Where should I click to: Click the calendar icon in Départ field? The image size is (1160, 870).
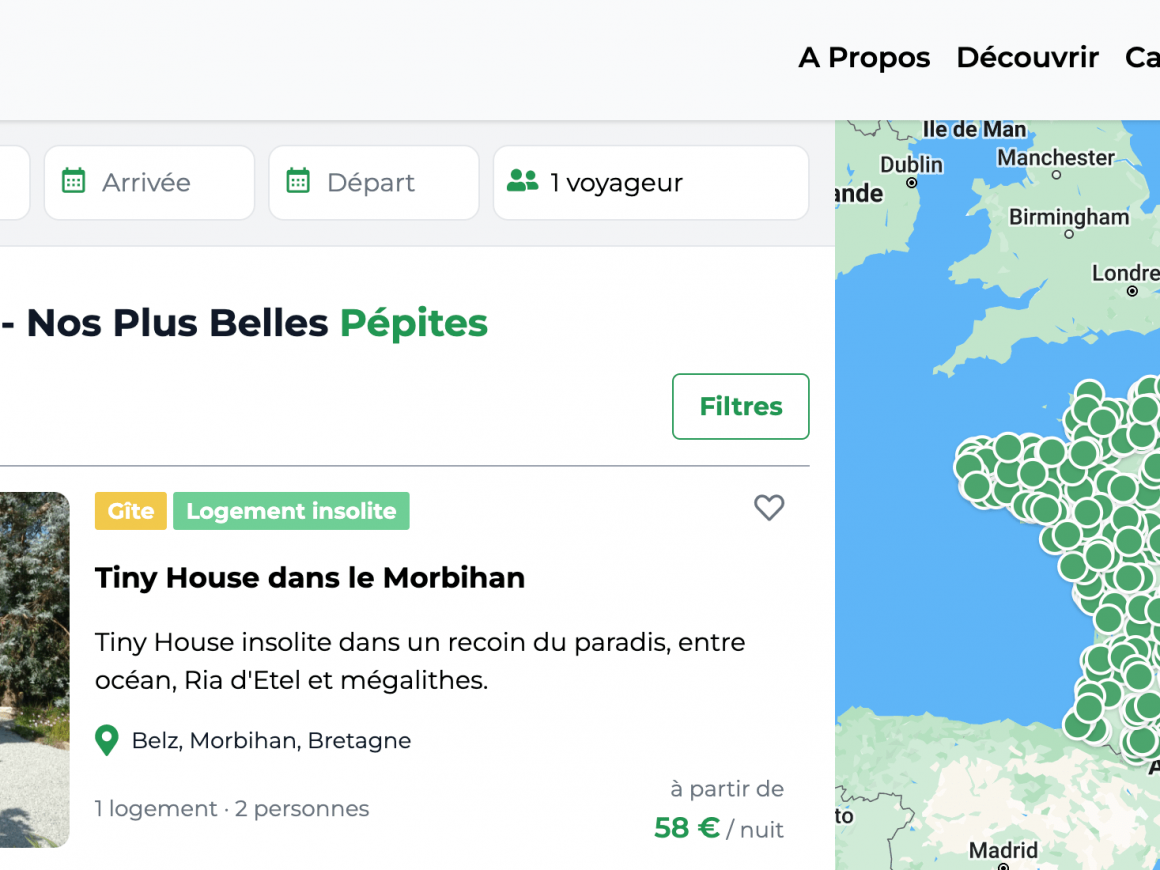[298, 181]
